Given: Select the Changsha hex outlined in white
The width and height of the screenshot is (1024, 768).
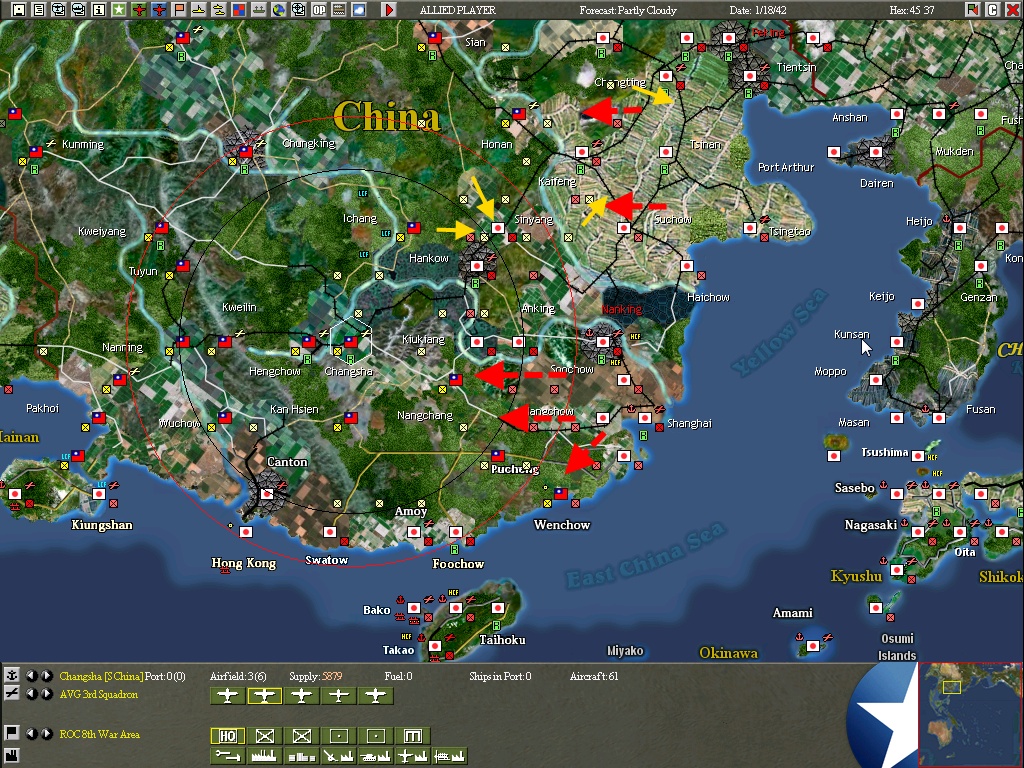Looking at the screenshot, I should coord(351,341).
